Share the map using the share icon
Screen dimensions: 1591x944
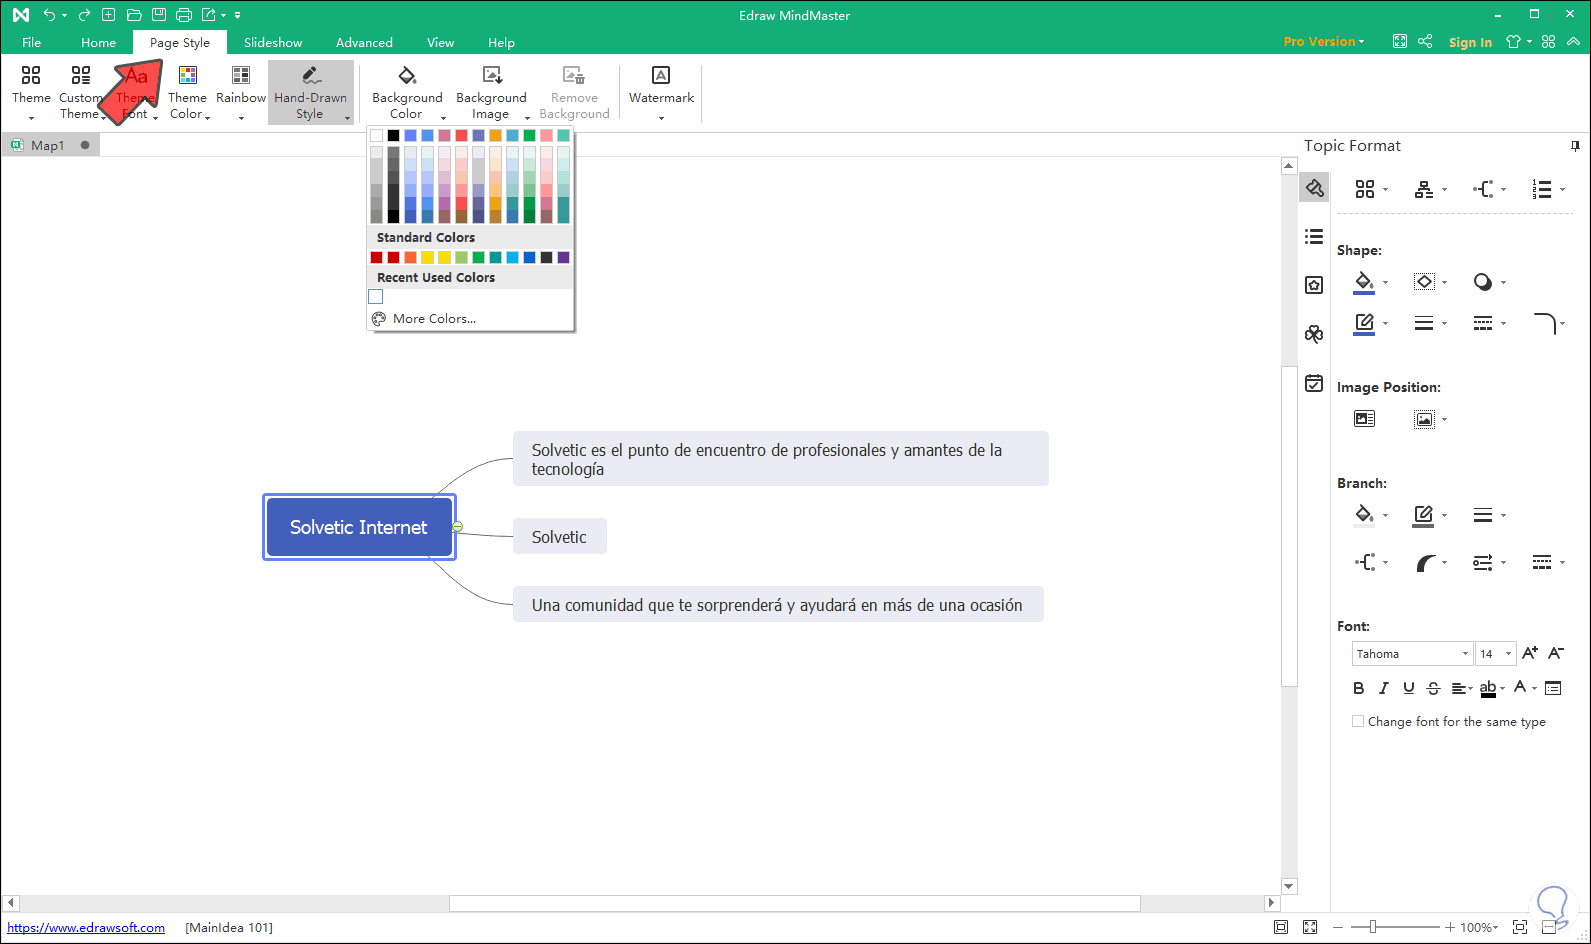tap(1426, 42)
